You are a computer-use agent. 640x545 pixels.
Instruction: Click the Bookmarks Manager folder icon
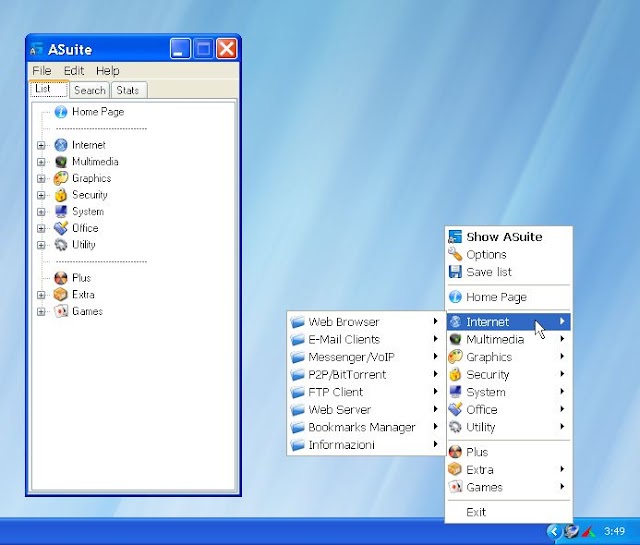[x=298, y=427]
